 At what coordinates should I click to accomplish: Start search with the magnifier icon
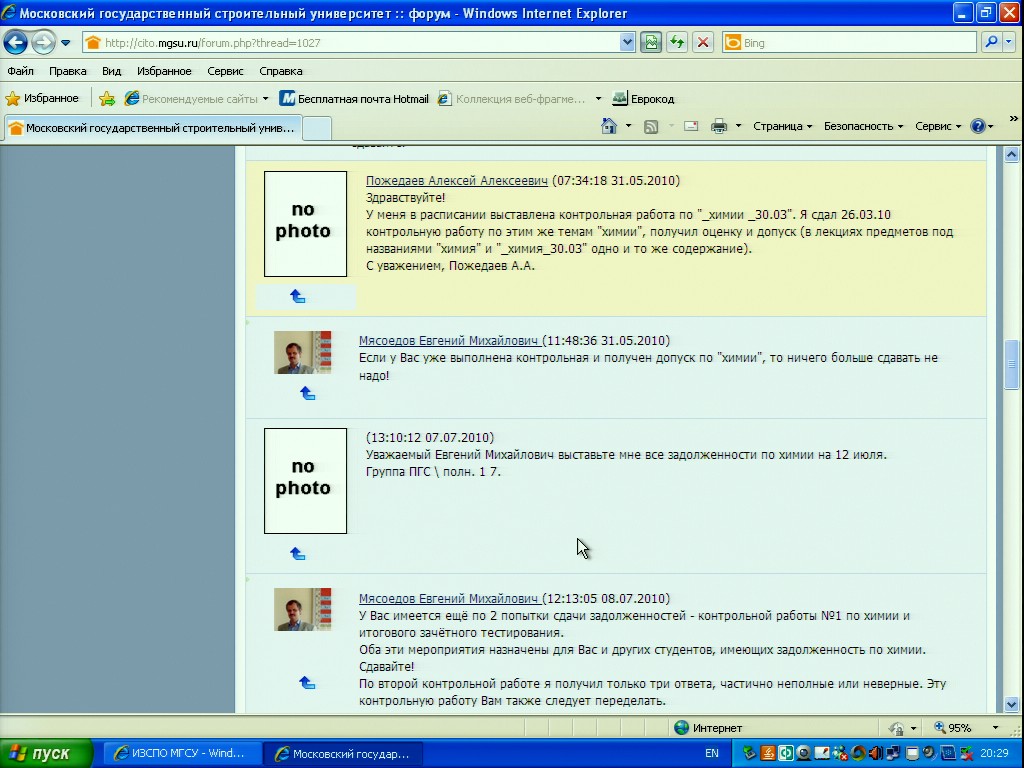[991, 42]
